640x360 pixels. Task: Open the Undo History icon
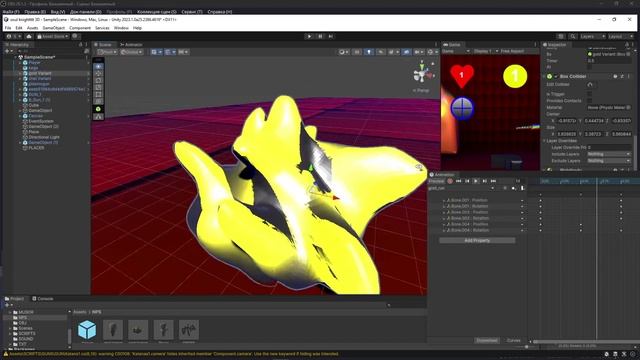click(x=561, y=36)
